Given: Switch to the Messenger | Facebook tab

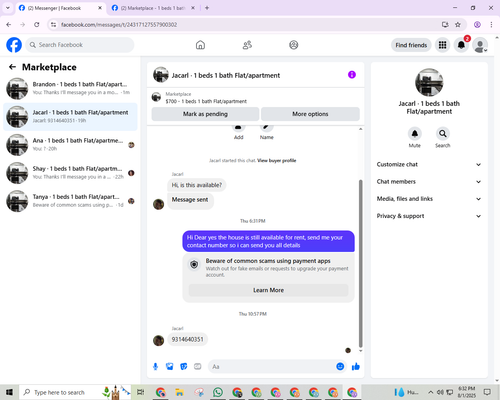Looking at the screenshot, I should (x=61, y=8).
